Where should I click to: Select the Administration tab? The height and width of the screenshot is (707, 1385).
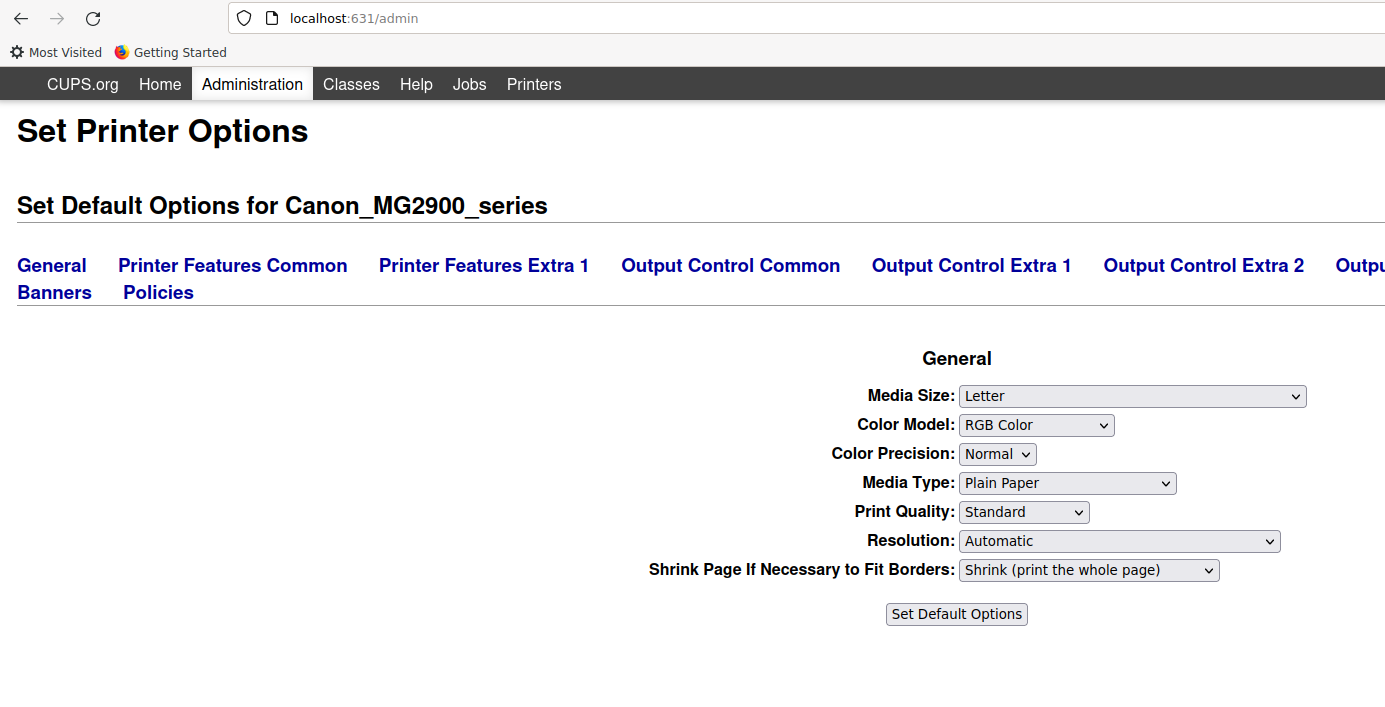click(252, 84)
